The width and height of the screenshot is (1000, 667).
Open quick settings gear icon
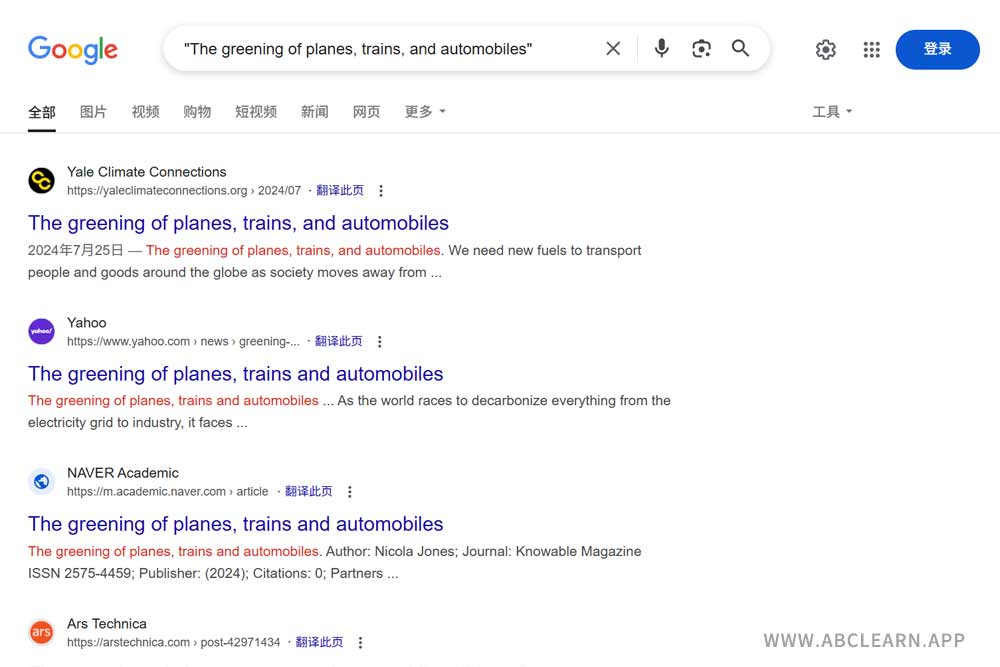coord(825,49)
